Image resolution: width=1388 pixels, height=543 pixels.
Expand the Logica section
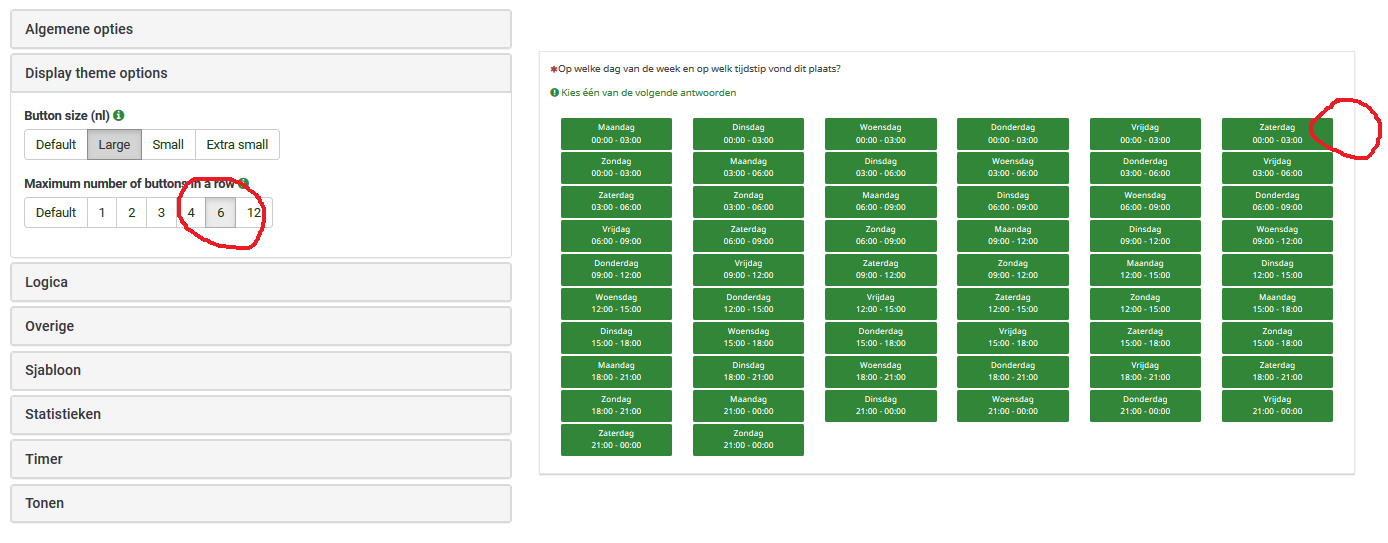click(261, 282)
